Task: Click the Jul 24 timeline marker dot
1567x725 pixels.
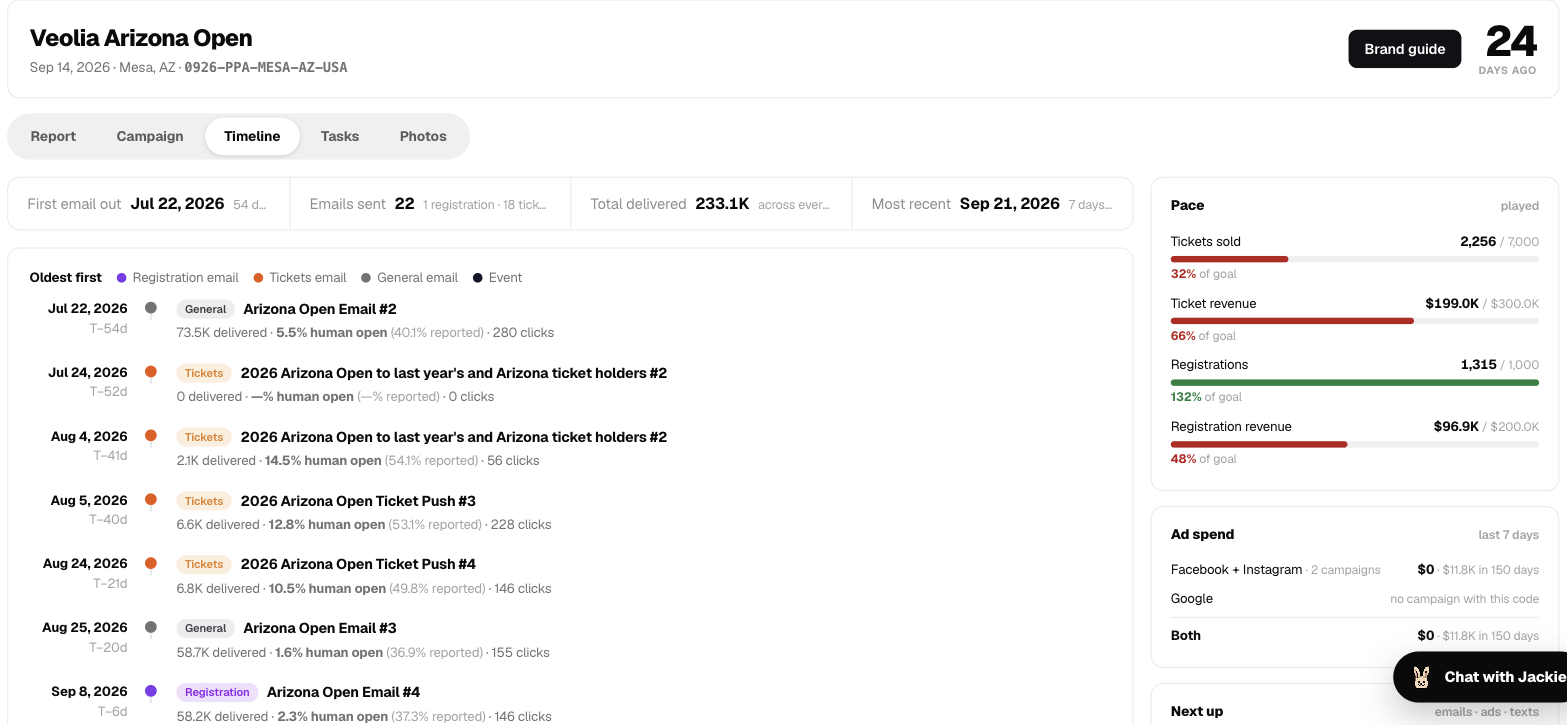Action: click(151, 372)
